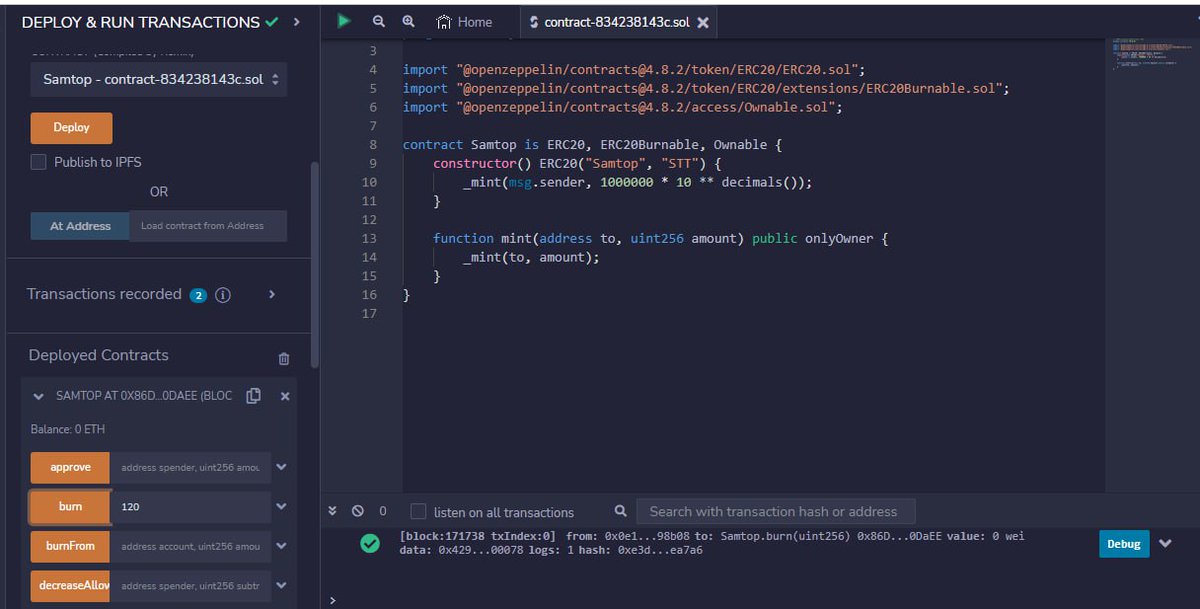Click the ERC20Burnable.sol import line
This screenshot has width=1200, height=609.
coord(706,88)
